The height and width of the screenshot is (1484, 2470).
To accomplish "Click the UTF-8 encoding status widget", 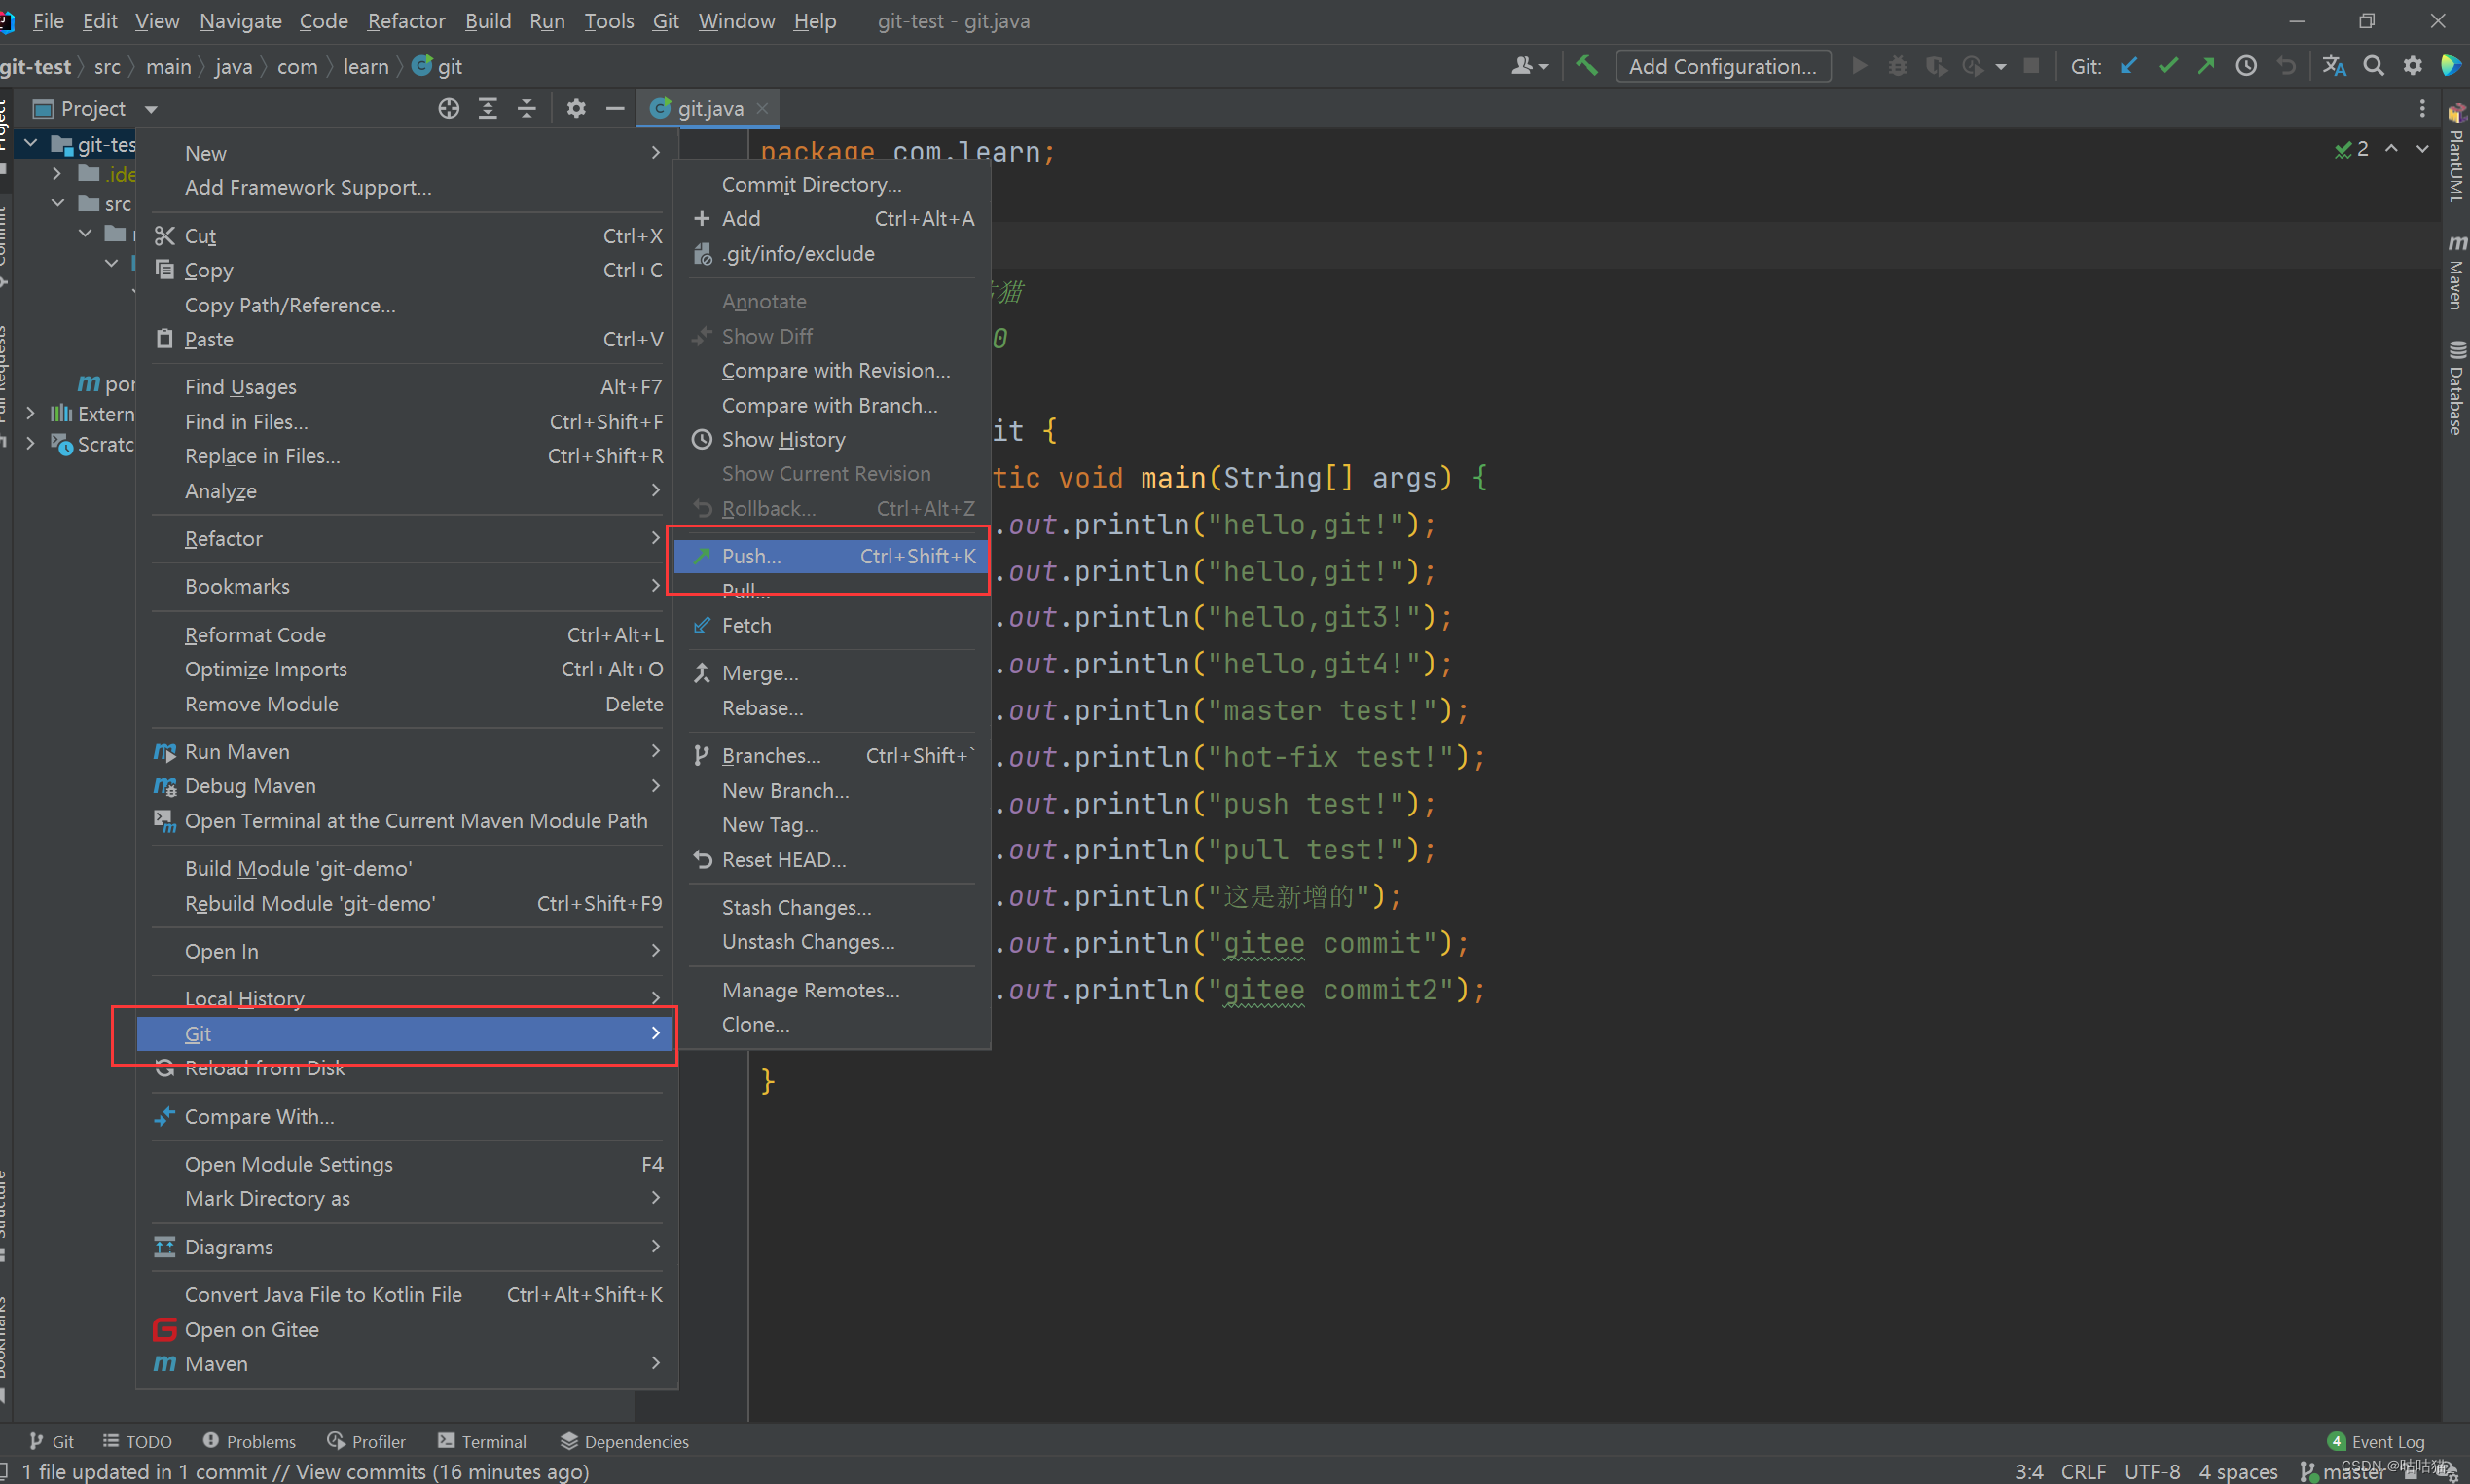I will (2151, 1471).
